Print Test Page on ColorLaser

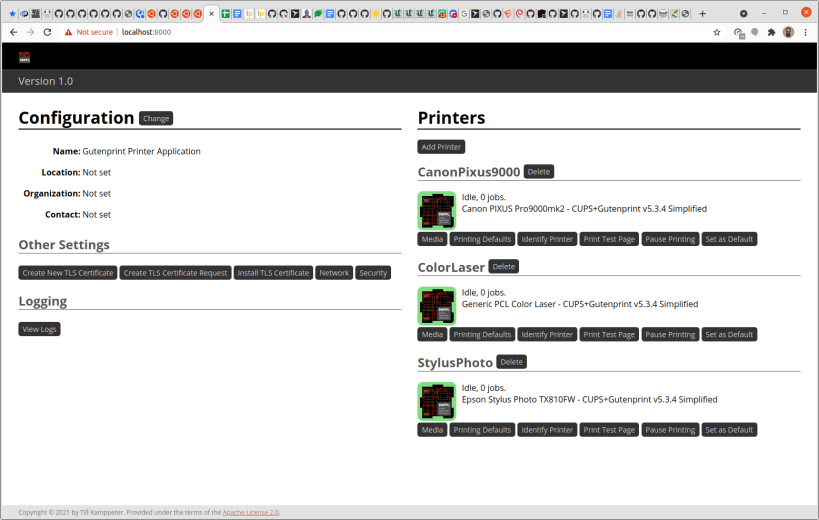609,335
